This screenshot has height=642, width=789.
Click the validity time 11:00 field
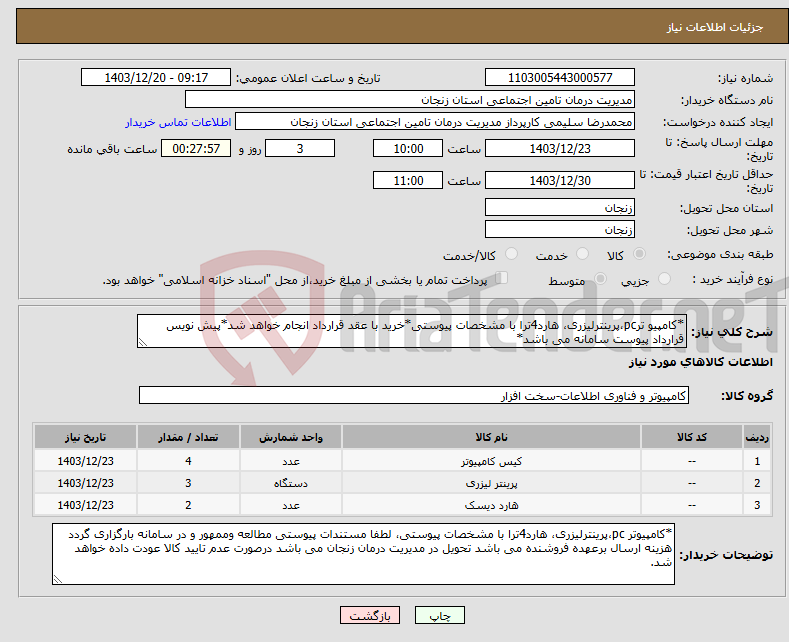(x=408, y=180)
